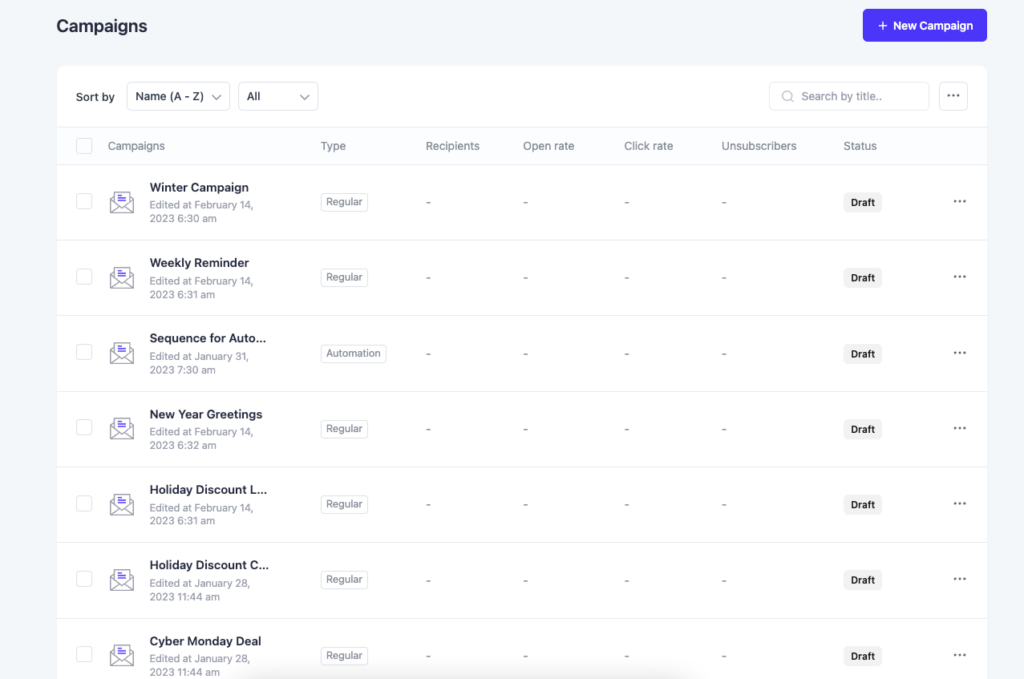
Task: Open the actions menu for Weekly Reminder
Action: coord(959,277)
